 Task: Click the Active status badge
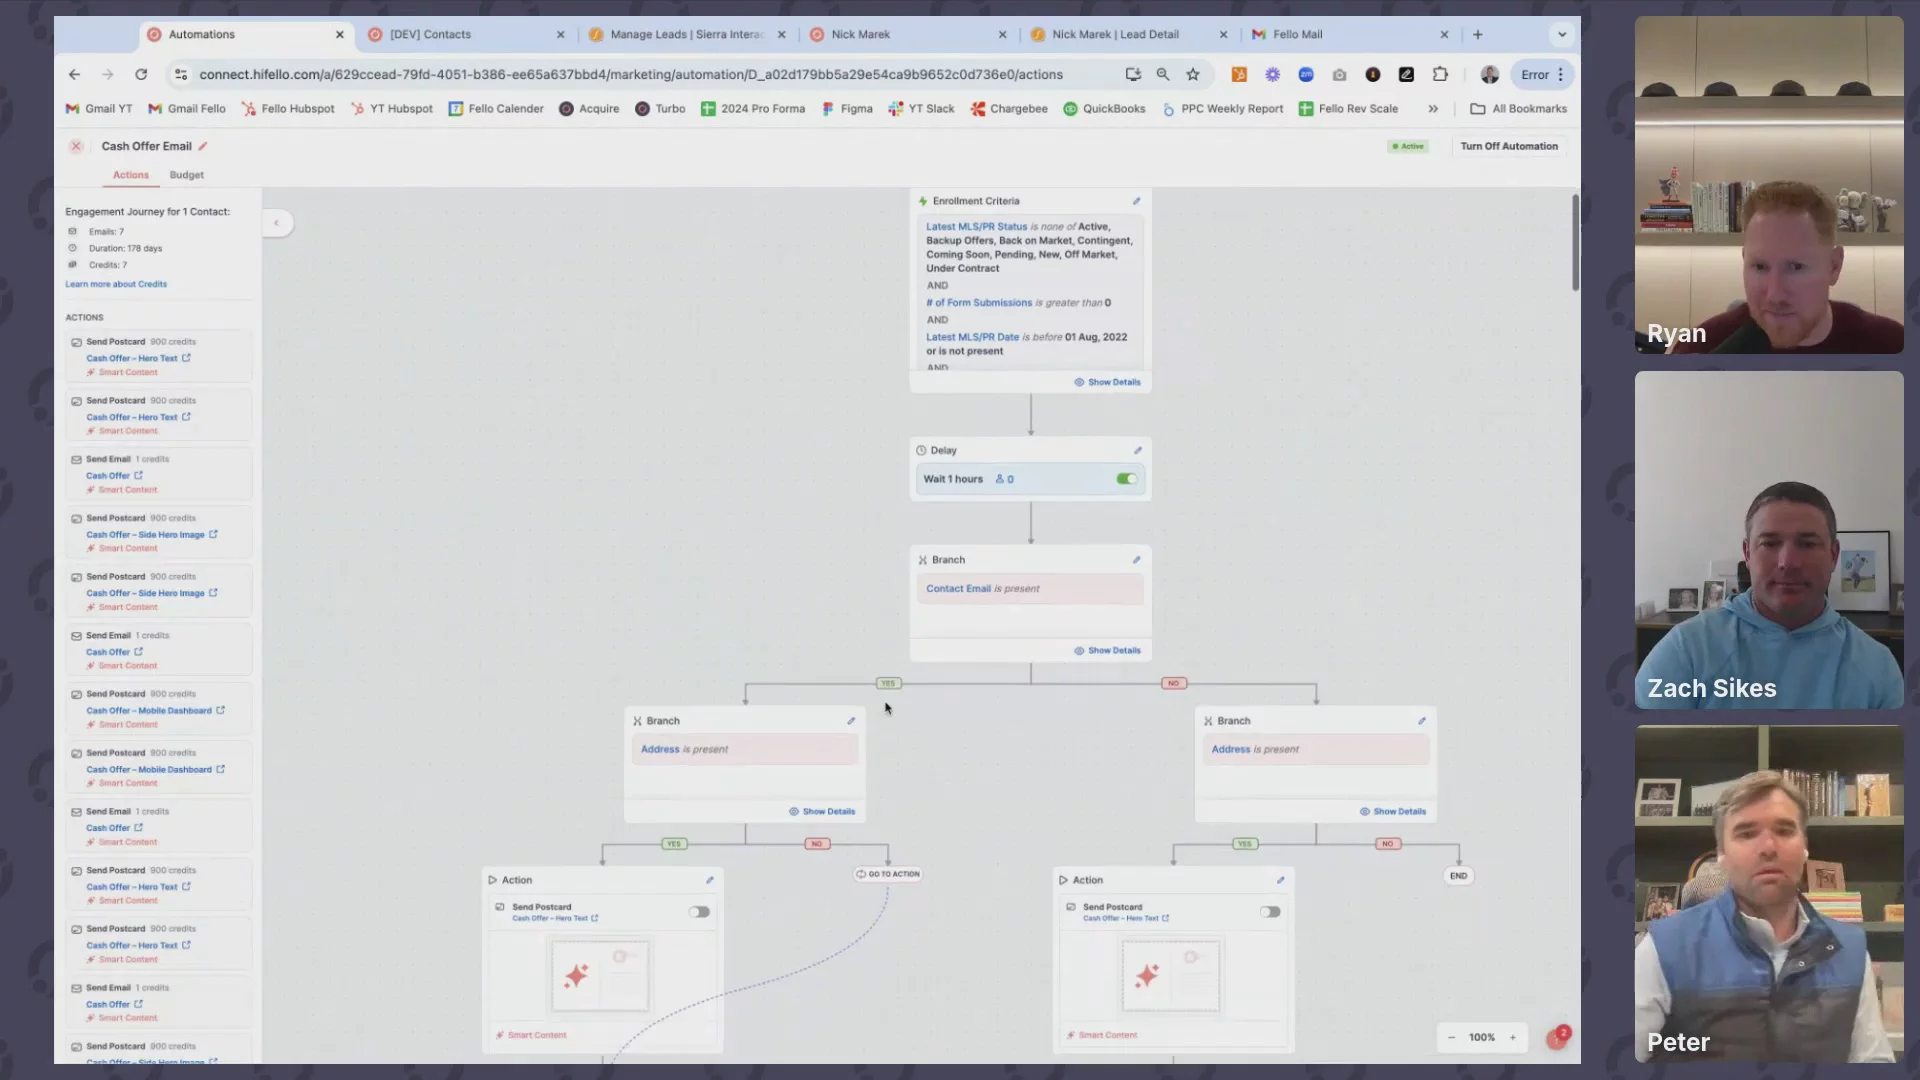[x=1408, y=146]
